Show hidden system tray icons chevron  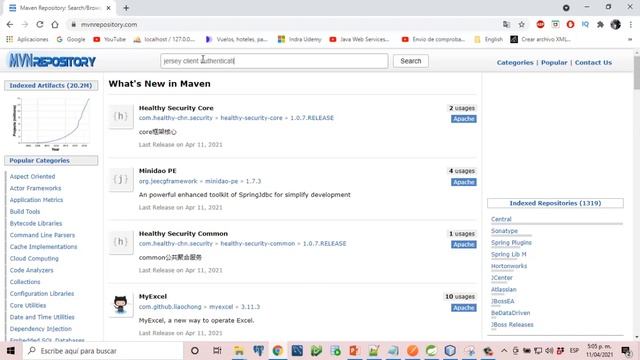coord(504,351)
